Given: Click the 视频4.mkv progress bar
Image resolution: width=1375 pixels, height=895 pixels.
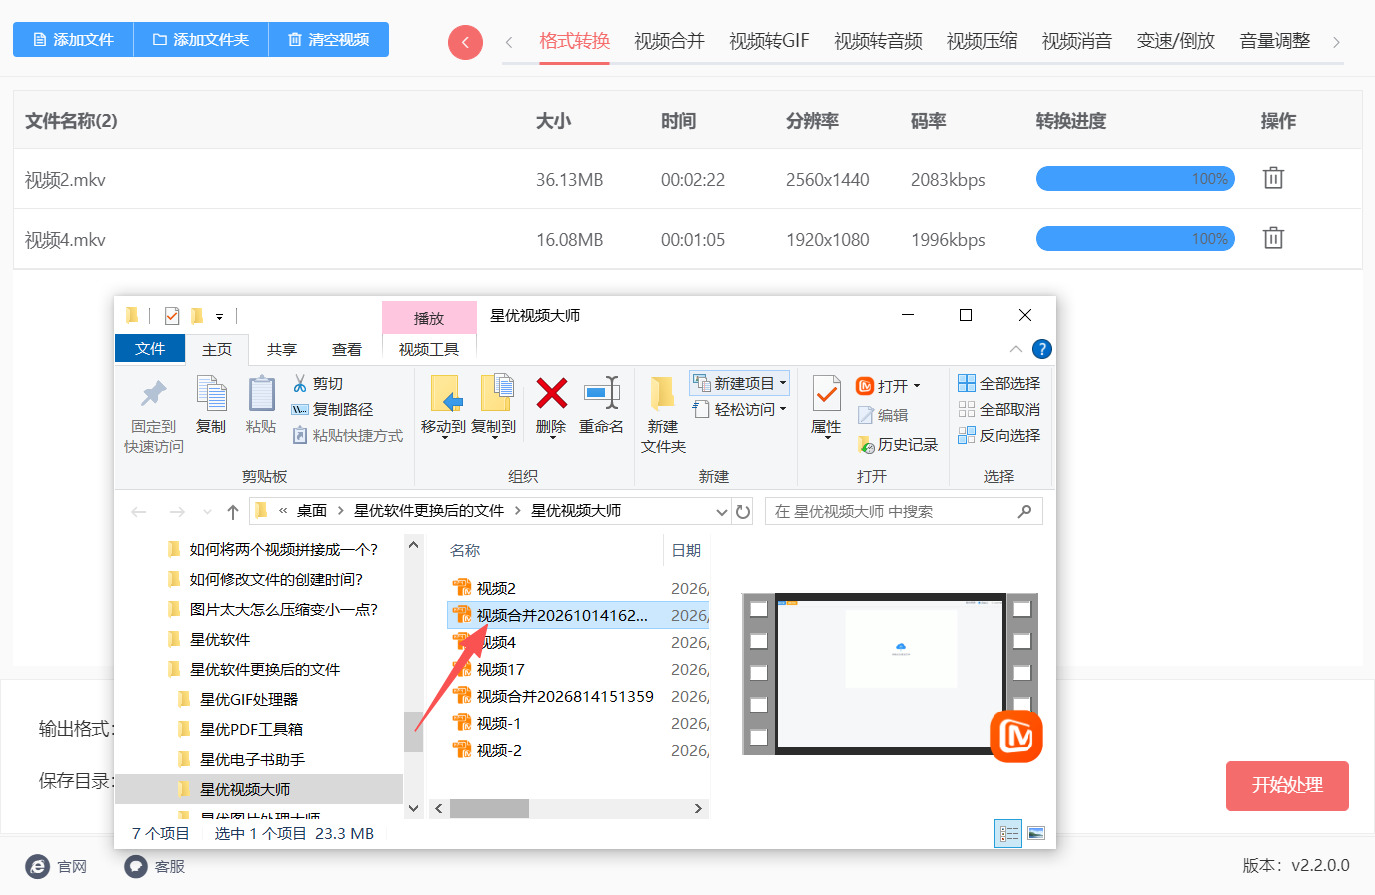Looking at the screenshot, I should [x=1135, y=239].
